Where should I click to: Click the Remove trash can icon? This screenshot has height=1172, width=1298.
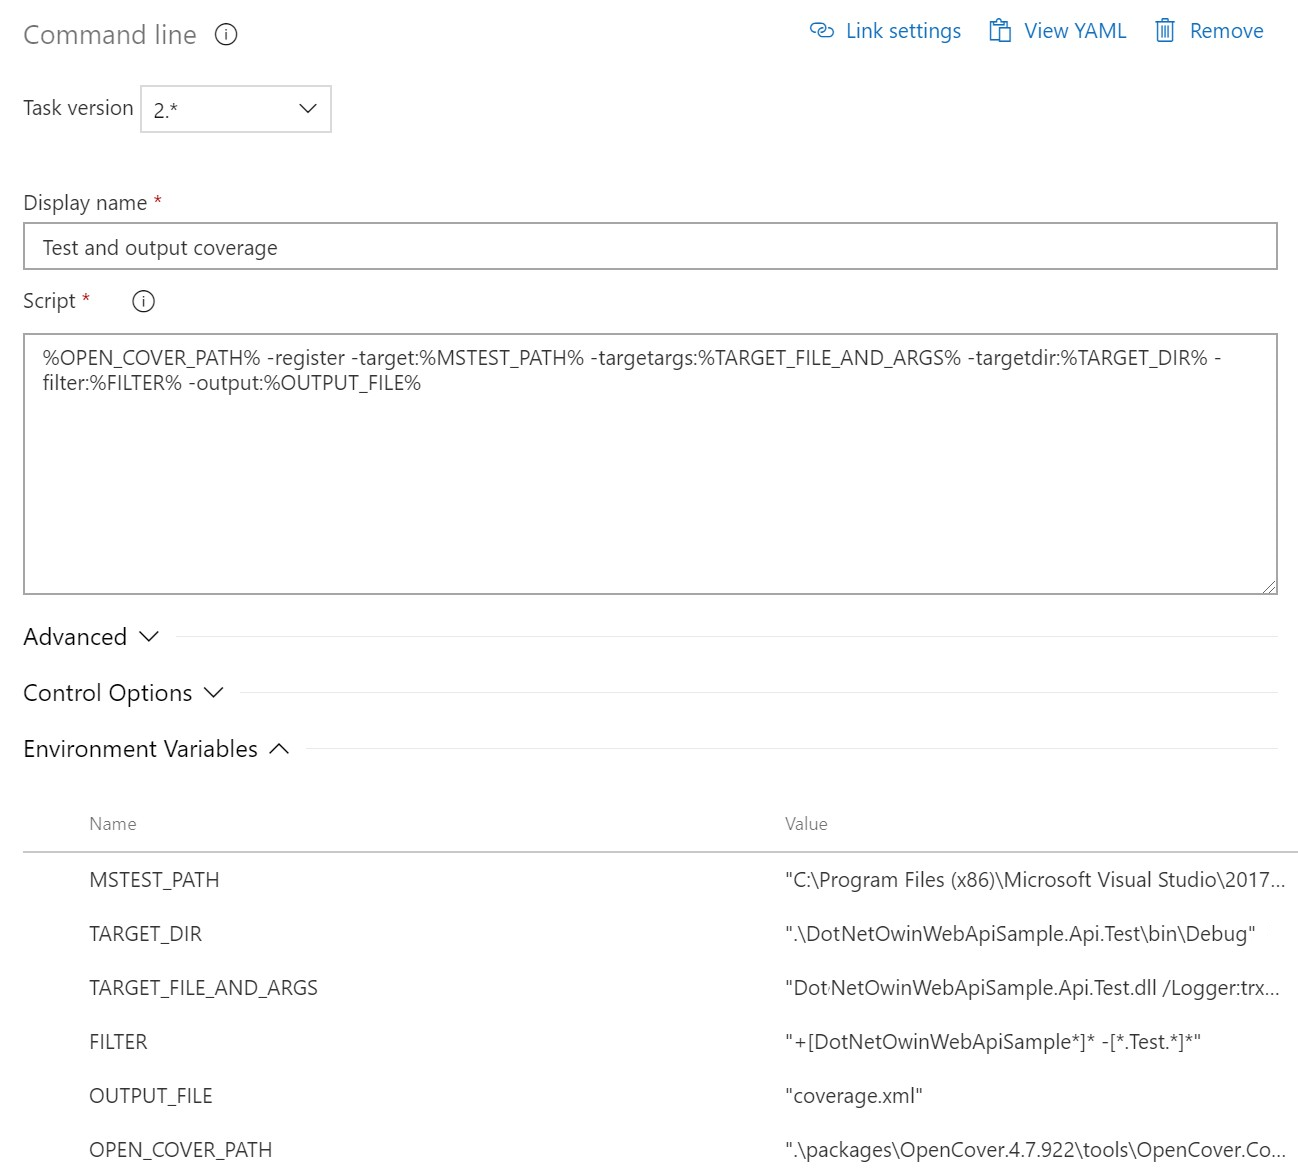(x=1165, y=31)
